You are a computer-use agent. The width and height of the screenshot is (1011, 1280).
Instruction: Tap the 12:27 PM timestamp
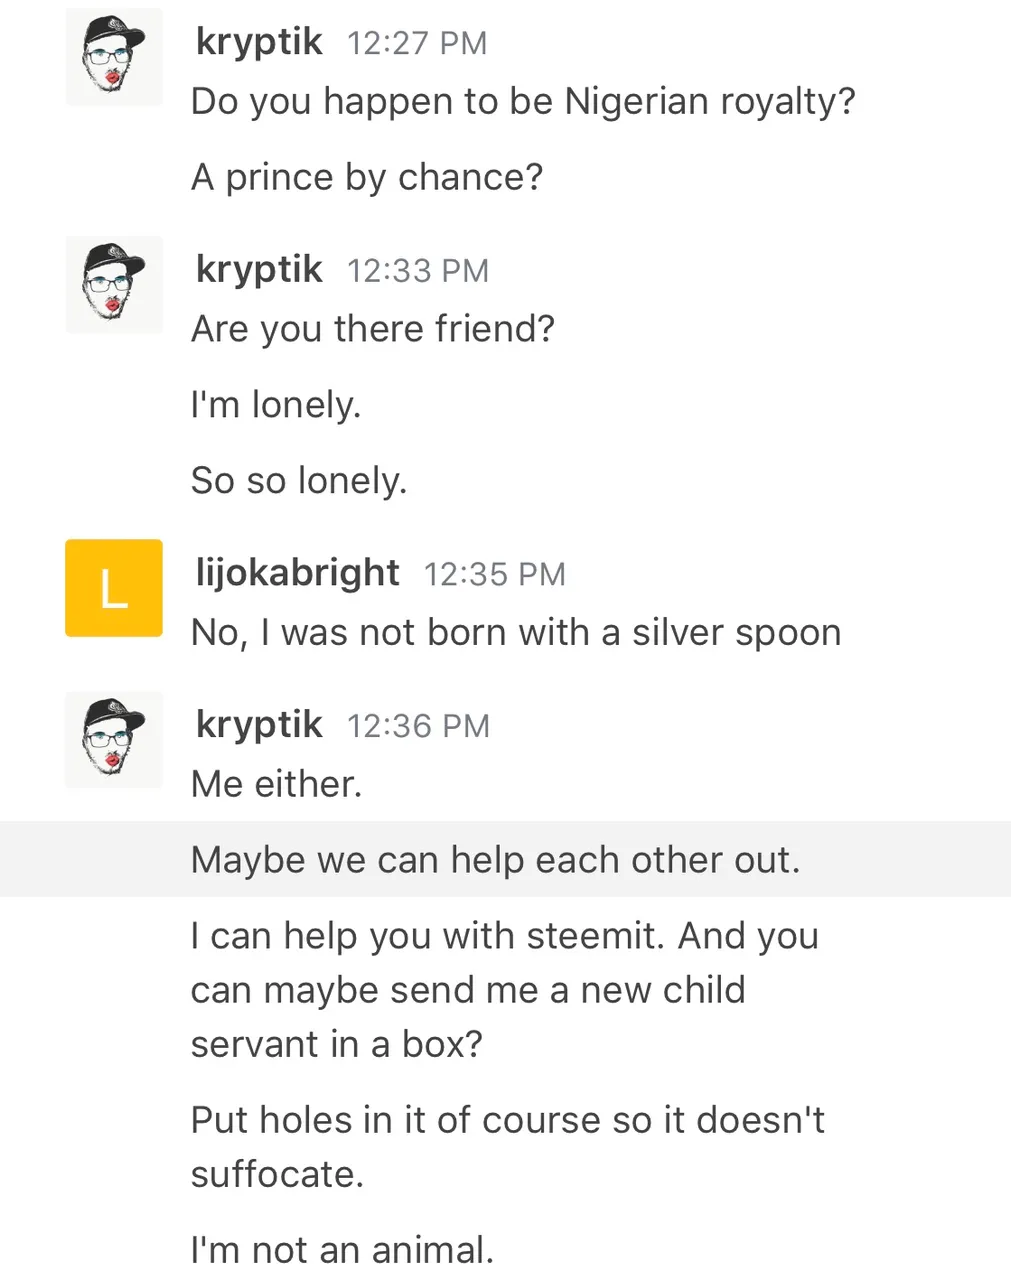(x=417, y=44)
